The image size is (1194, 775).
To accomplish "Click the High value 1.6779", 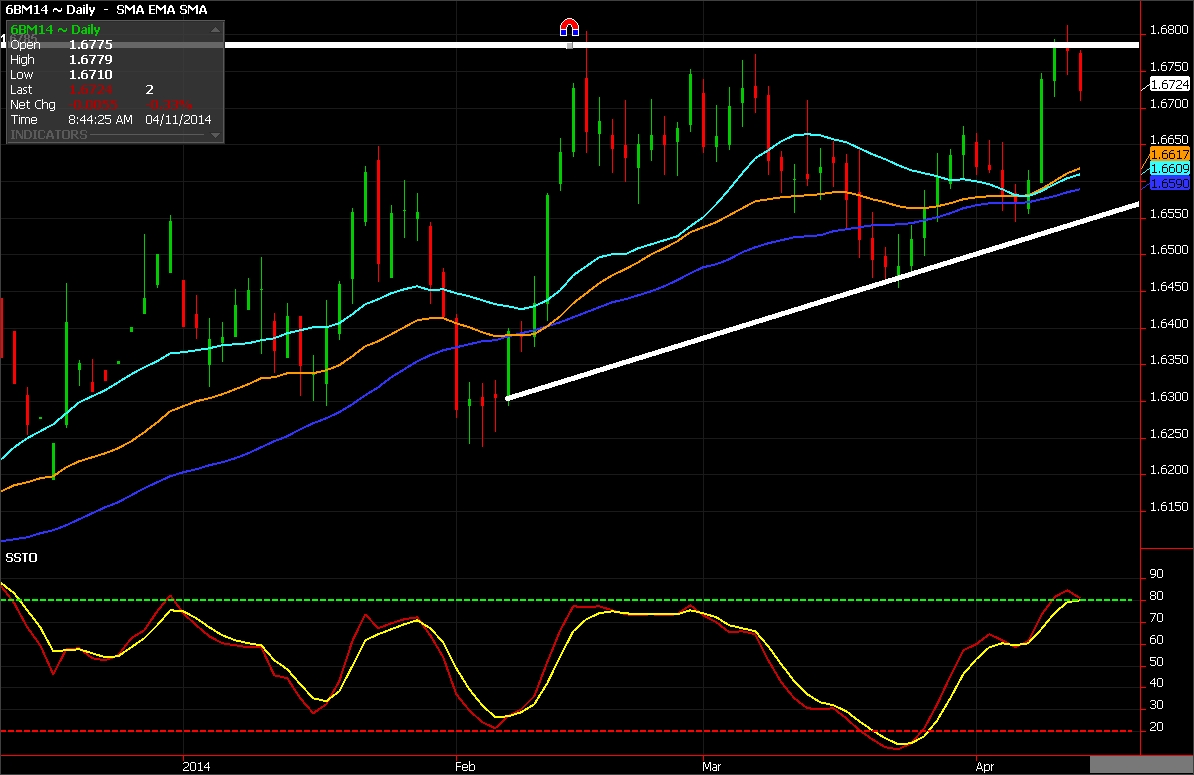I will point(91,59).
